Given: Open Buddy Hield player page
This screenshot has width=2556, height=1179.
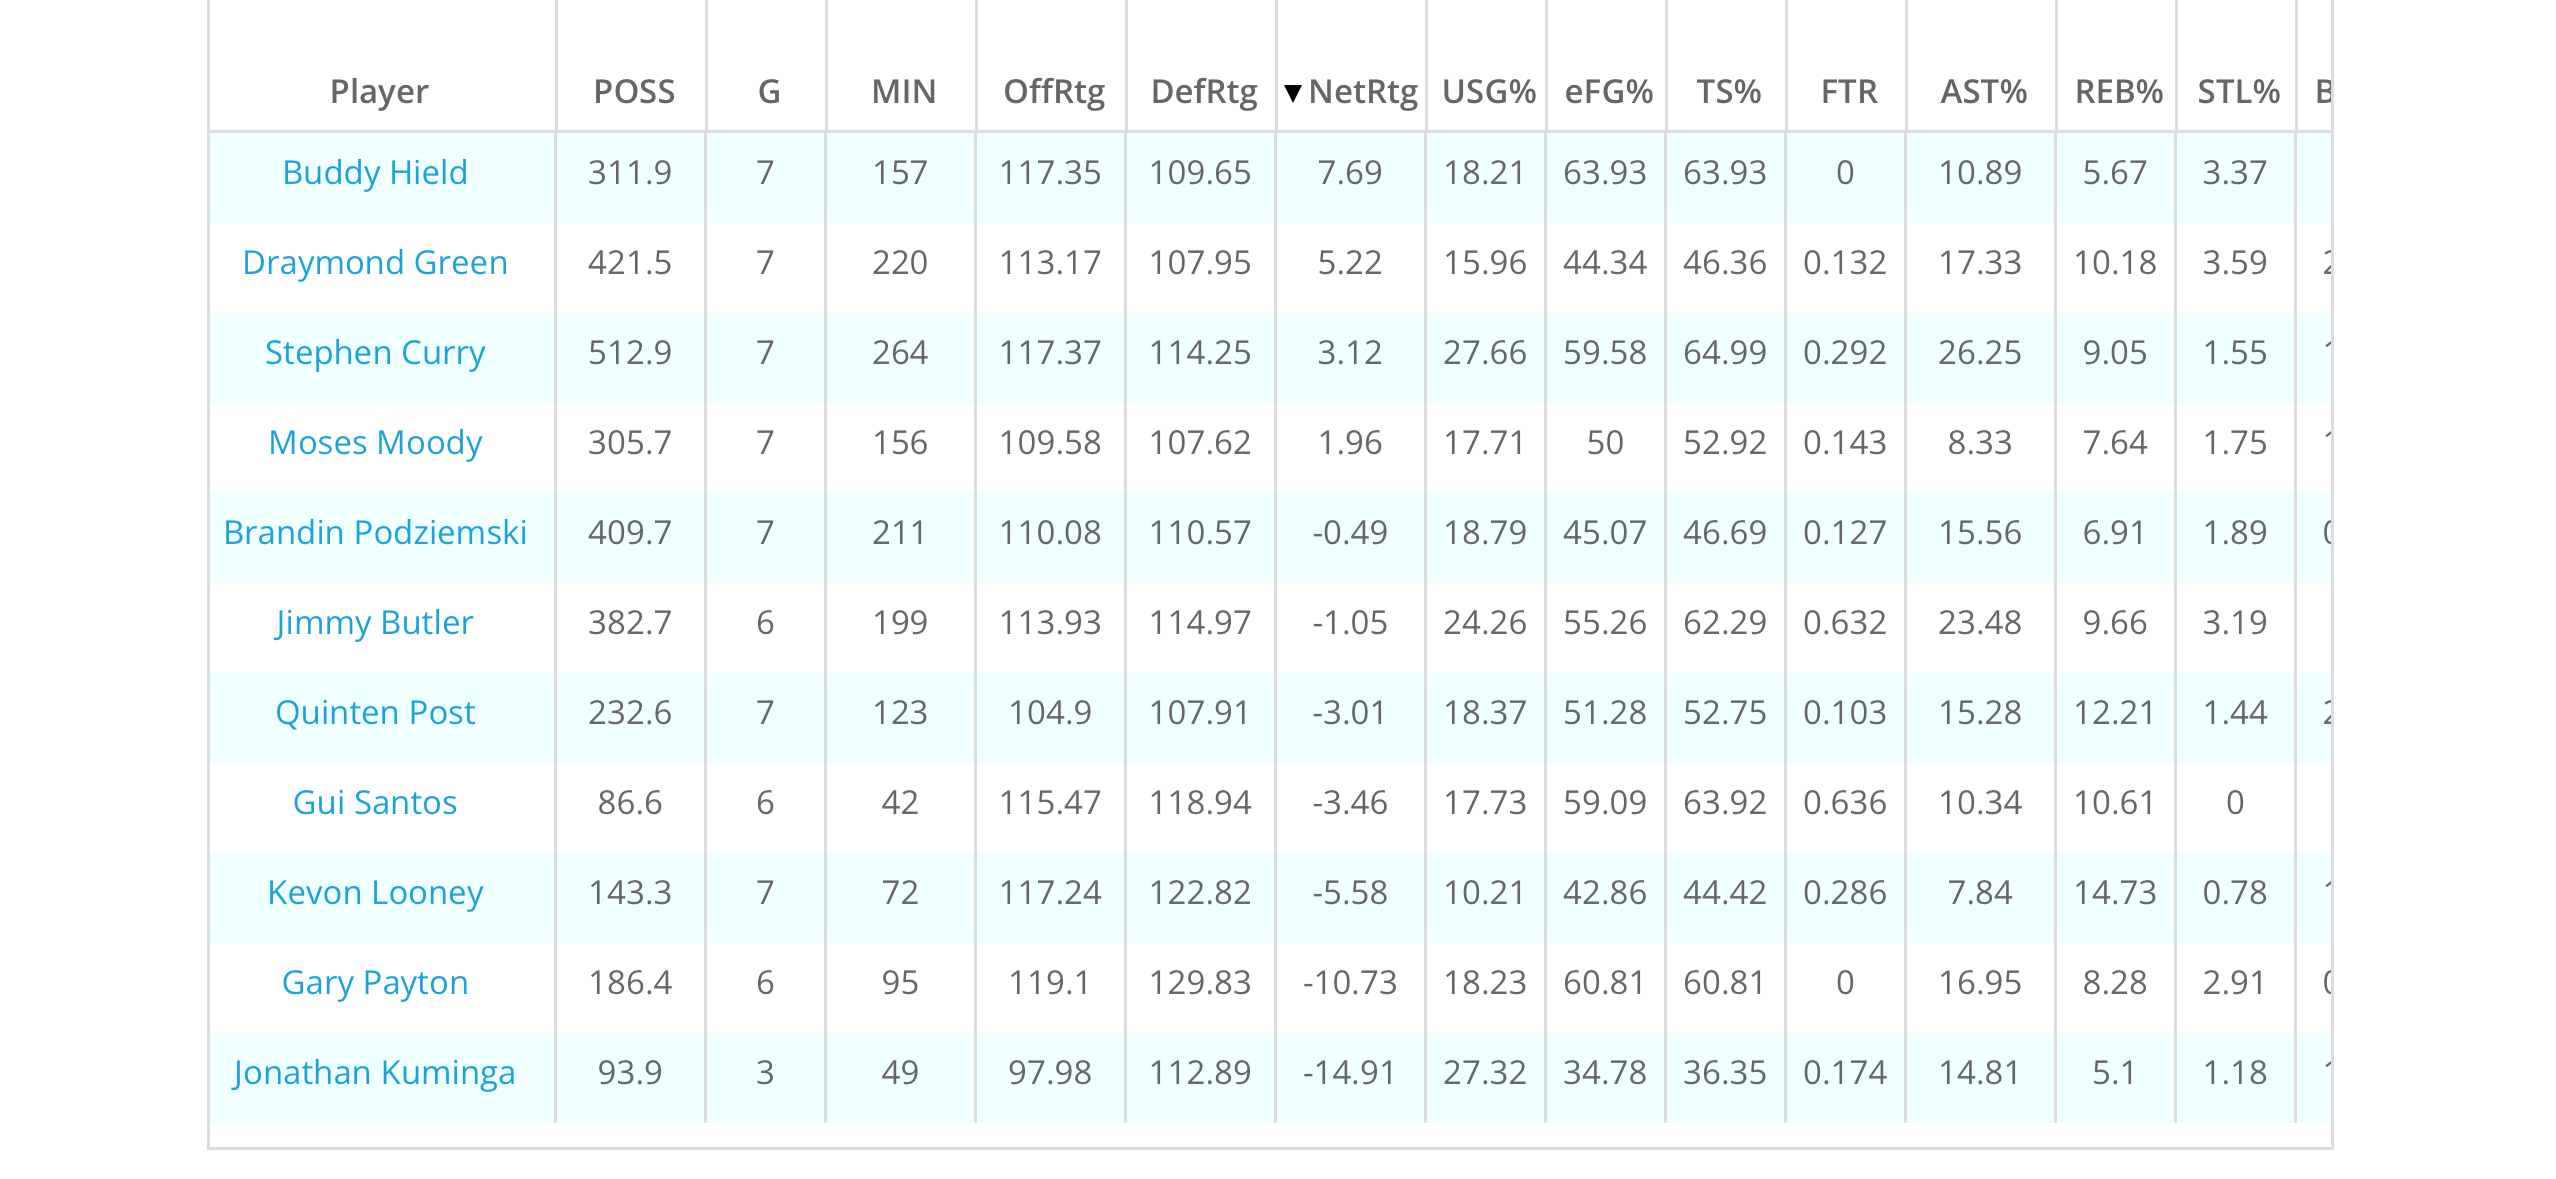Looking at the screenshot, I should coord(375,173).
